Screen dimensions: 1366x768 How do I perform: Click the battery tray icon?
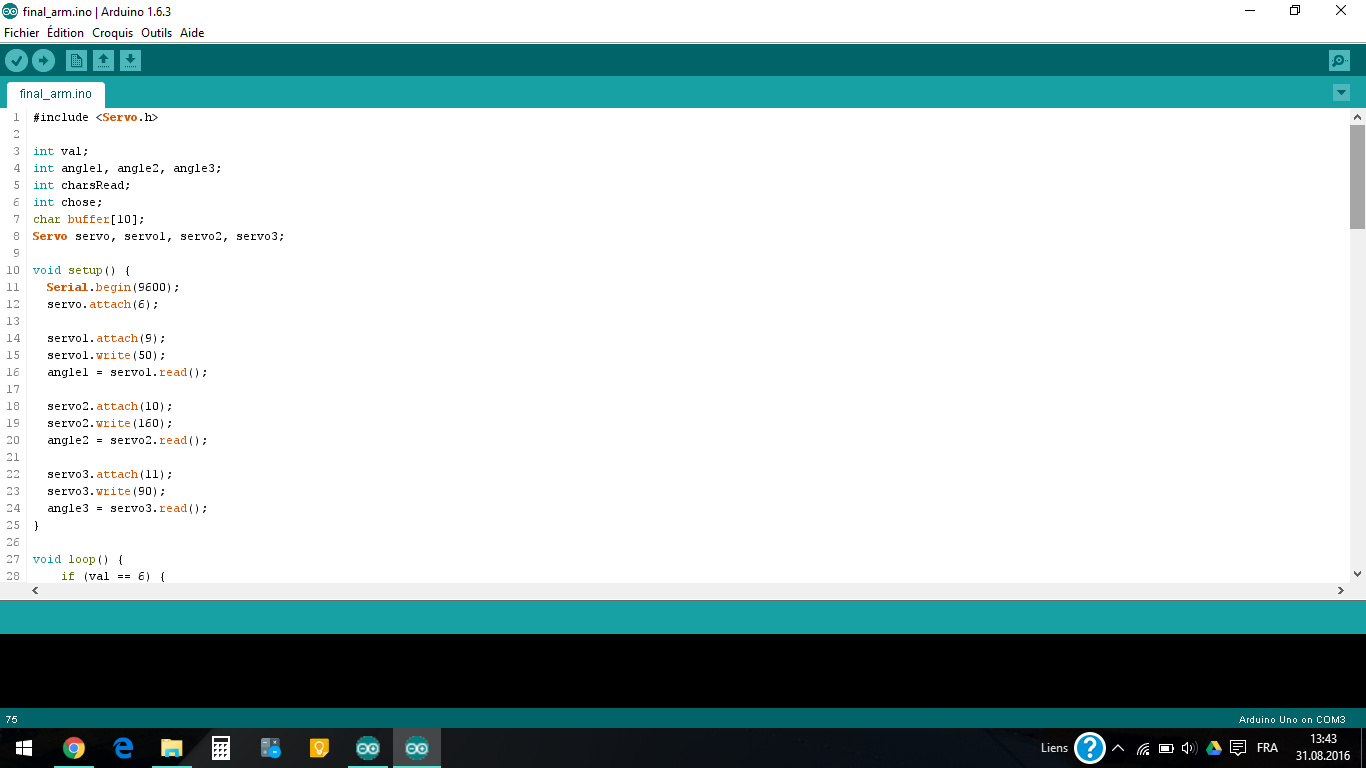tap(1166, 748)
